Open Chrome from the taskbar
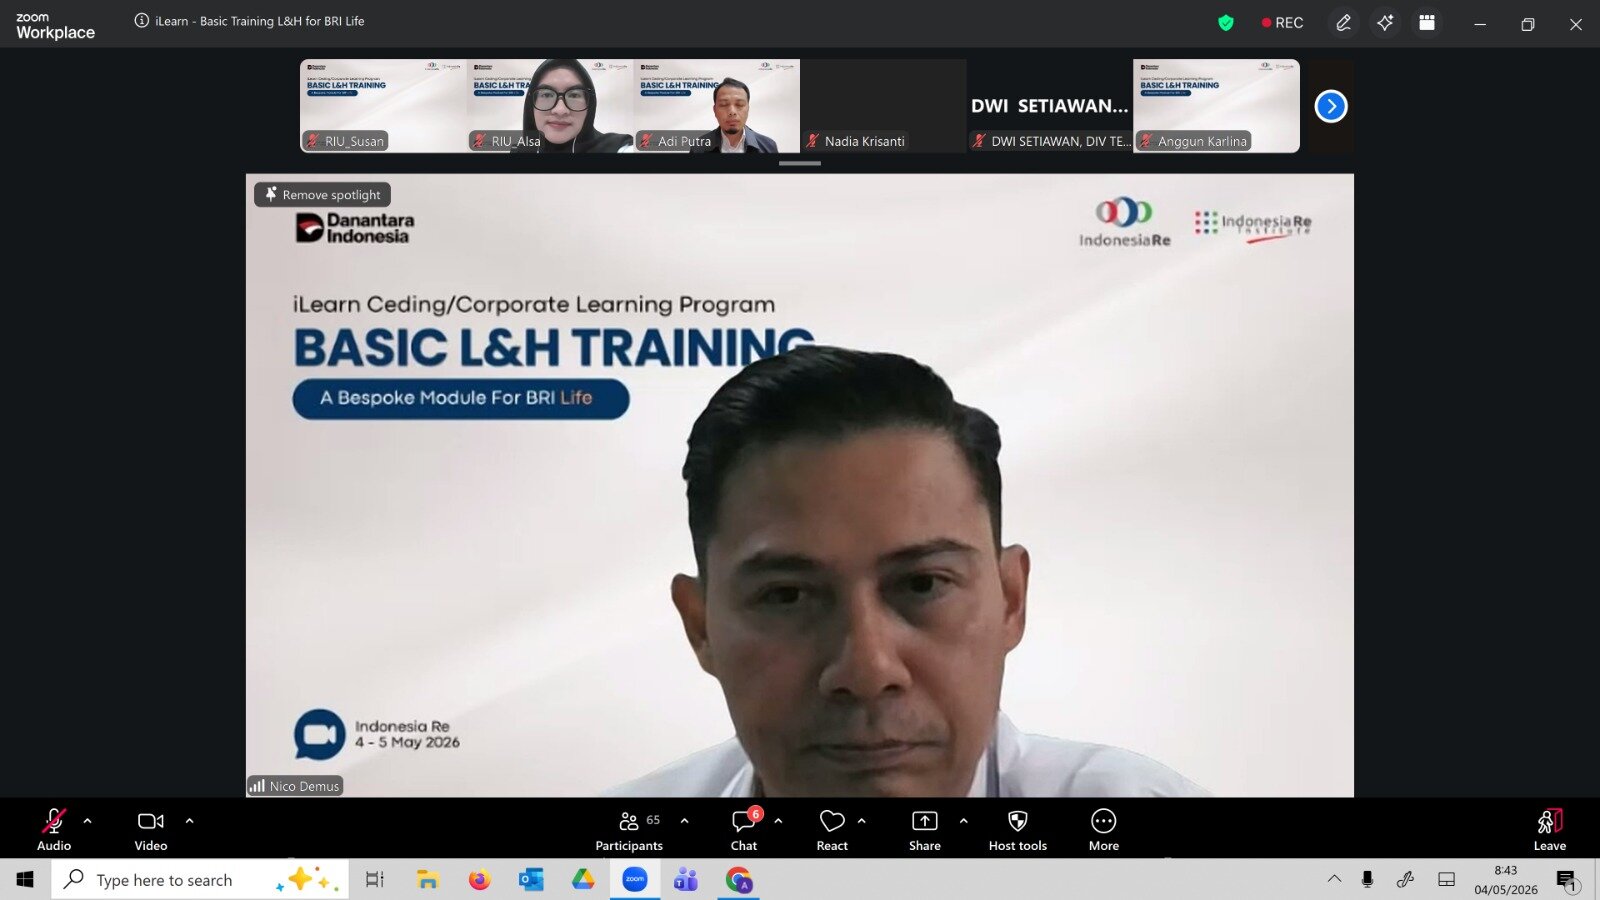 [x=739, y=880]
